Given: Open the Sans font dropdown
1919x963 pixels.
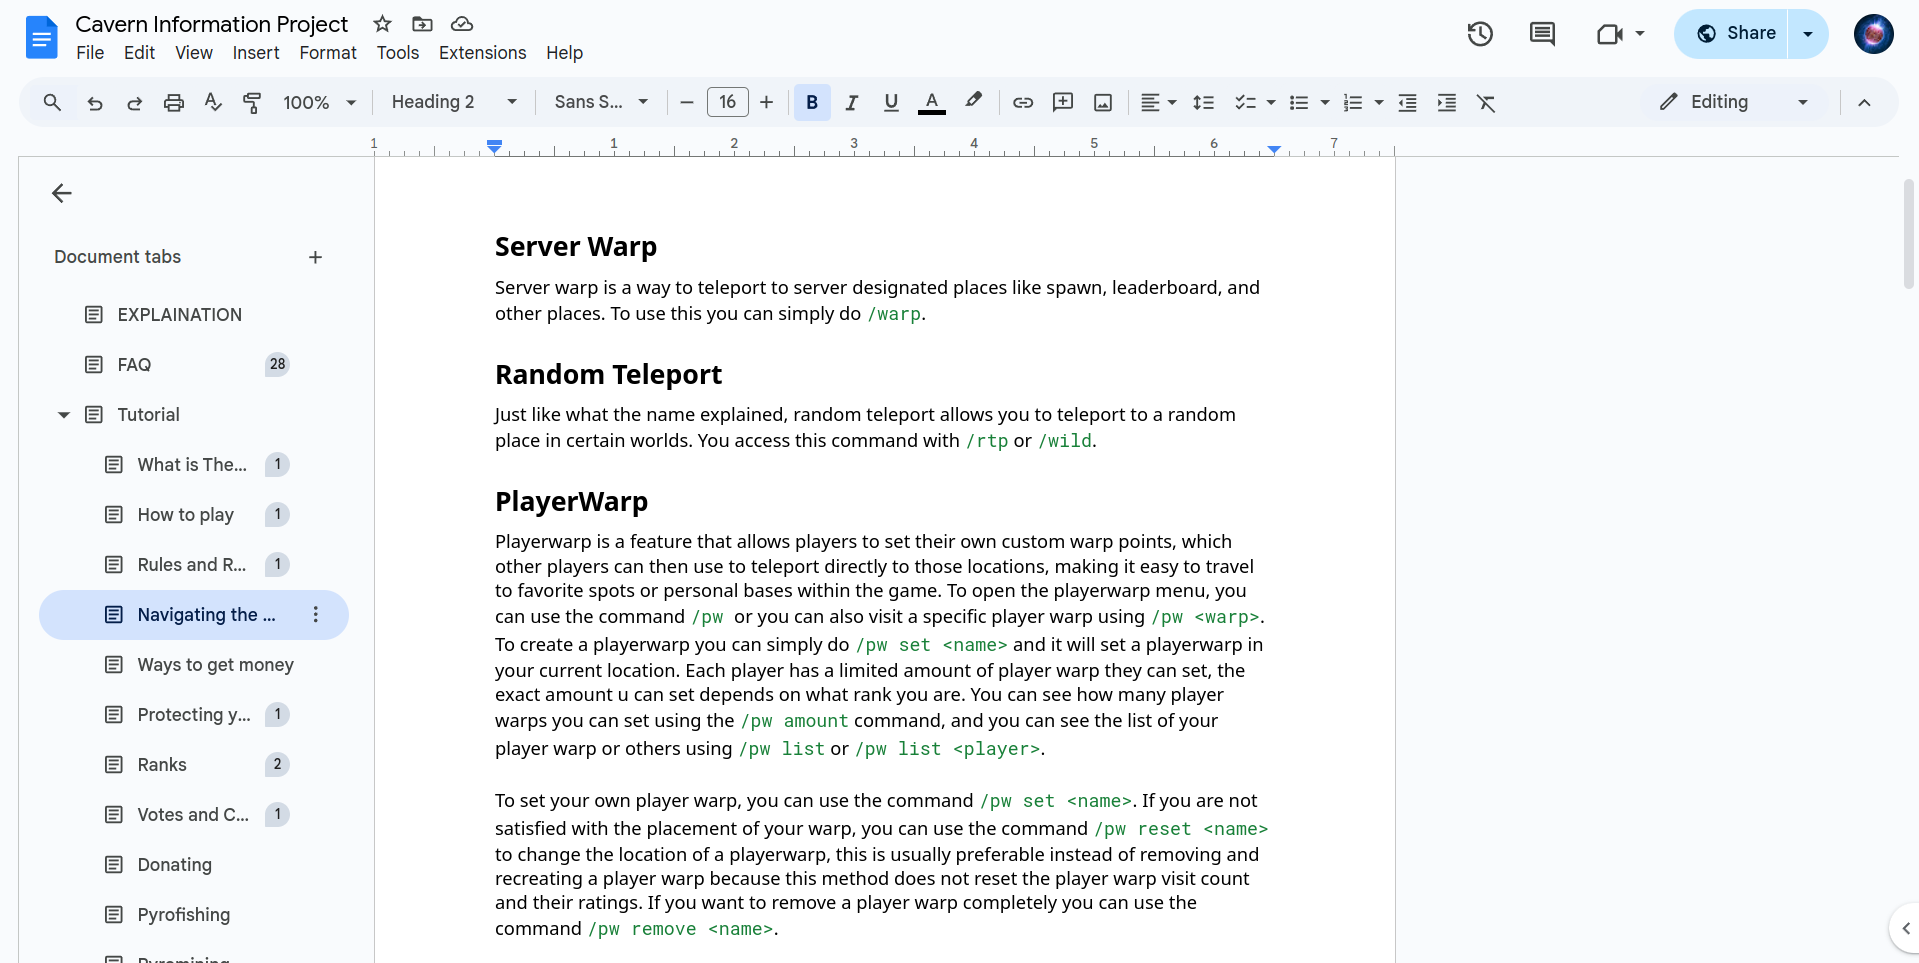Looking at the screenshot, I should click(601, 102).
